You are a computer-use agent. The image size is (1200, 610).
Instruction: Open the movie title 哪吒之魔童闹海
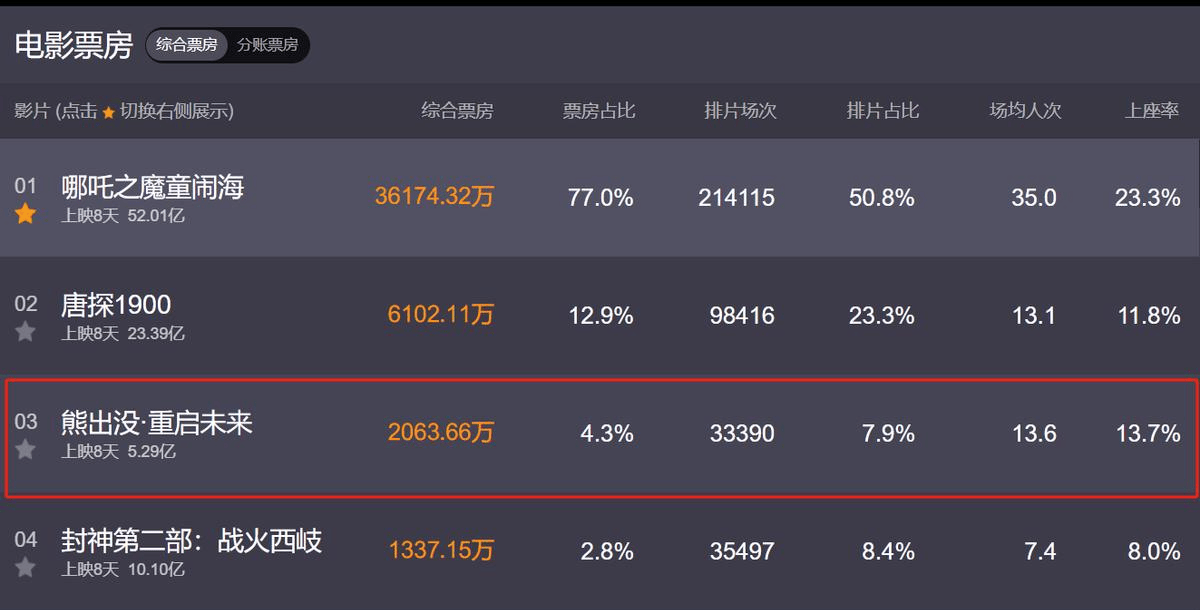pyautogui.click(x=152, y=187)
